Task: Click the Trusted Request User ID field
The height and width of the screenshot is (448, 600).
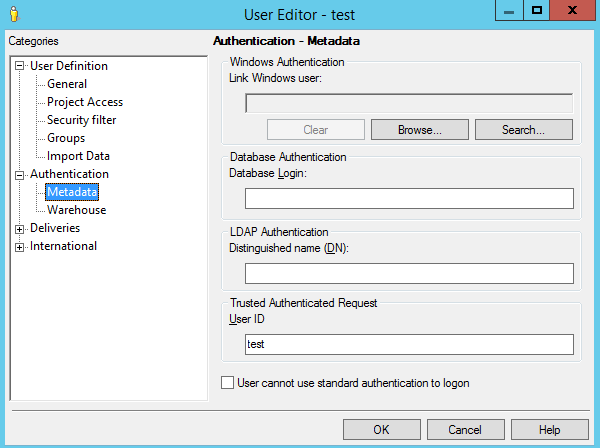Action: click(409, 344)
